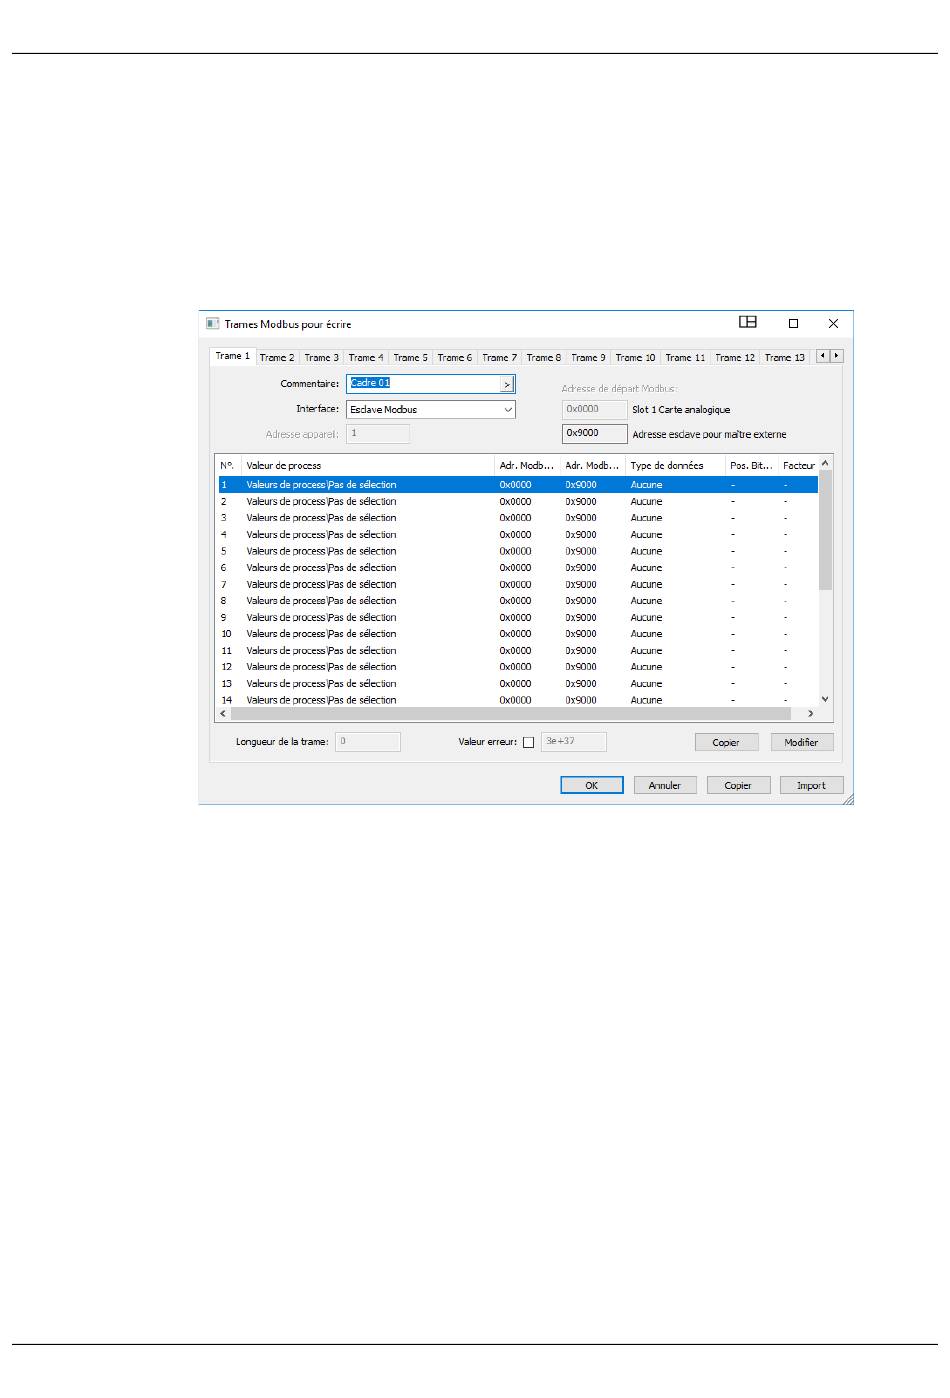Click the 0x9000 slave address field

pos(595,434)
